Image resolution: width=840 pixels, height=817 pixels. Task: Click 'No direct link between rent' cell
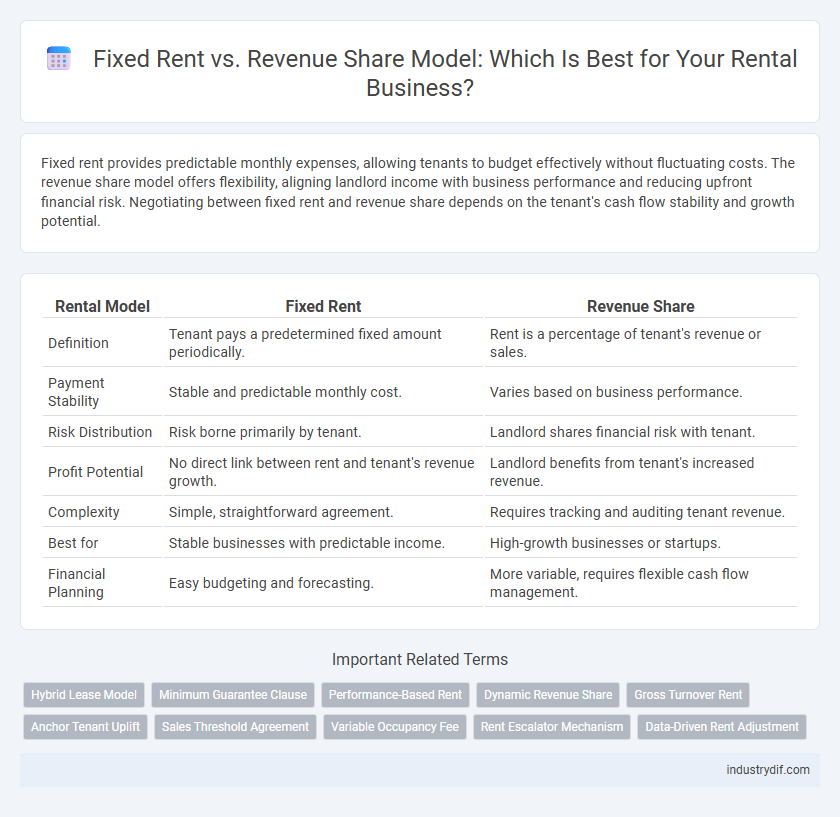(x=324, y=472)
